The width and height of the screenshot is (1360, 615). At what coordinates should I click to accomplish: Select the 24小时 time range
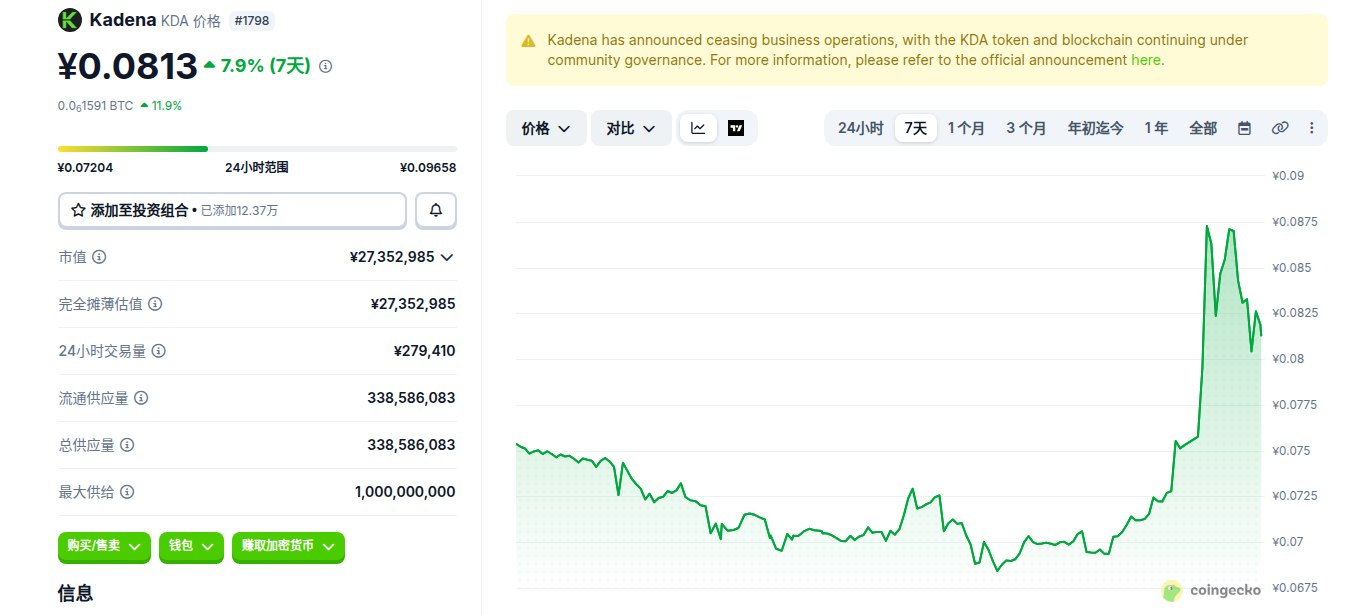(860, 128)
